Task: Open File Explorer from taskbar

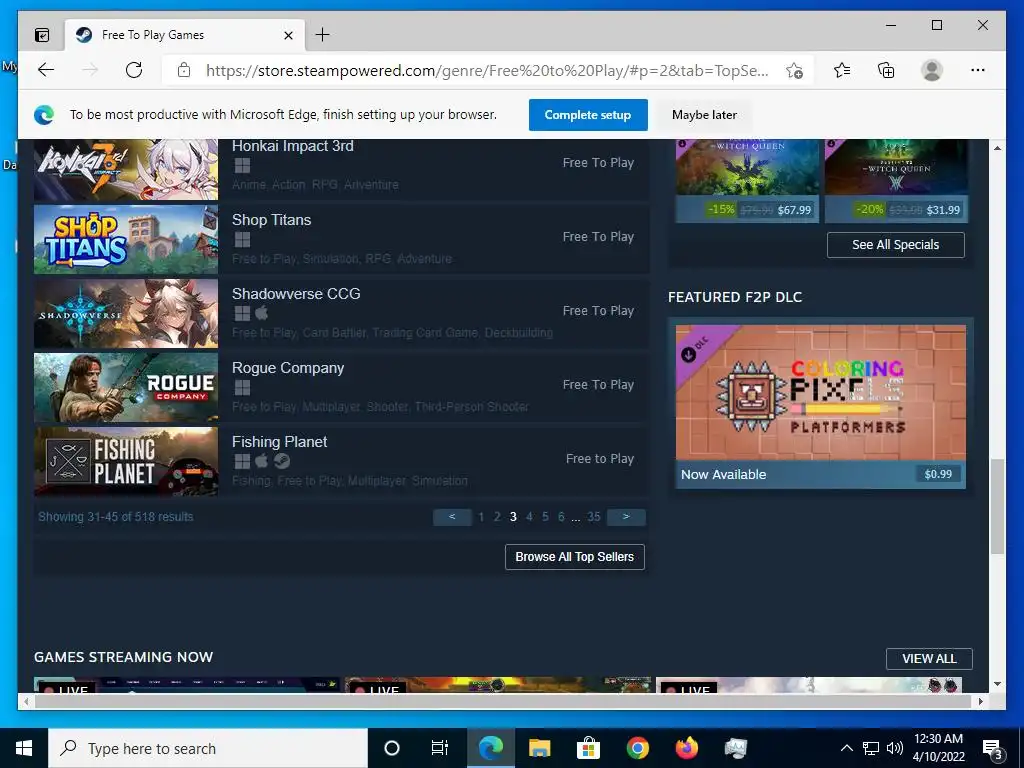Action: pyautogui.click(x=539, y=748)
